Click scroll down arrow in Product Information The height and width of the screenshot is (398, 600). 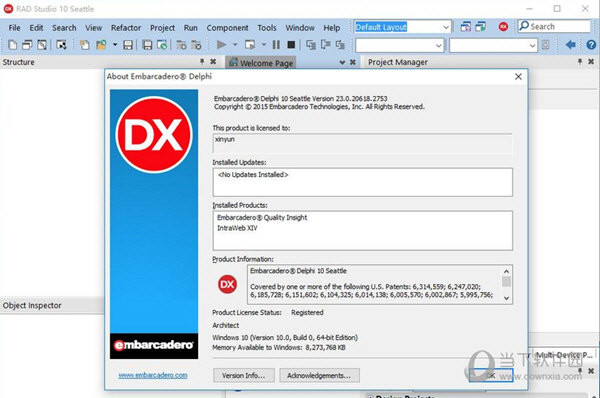coord(506,298)
